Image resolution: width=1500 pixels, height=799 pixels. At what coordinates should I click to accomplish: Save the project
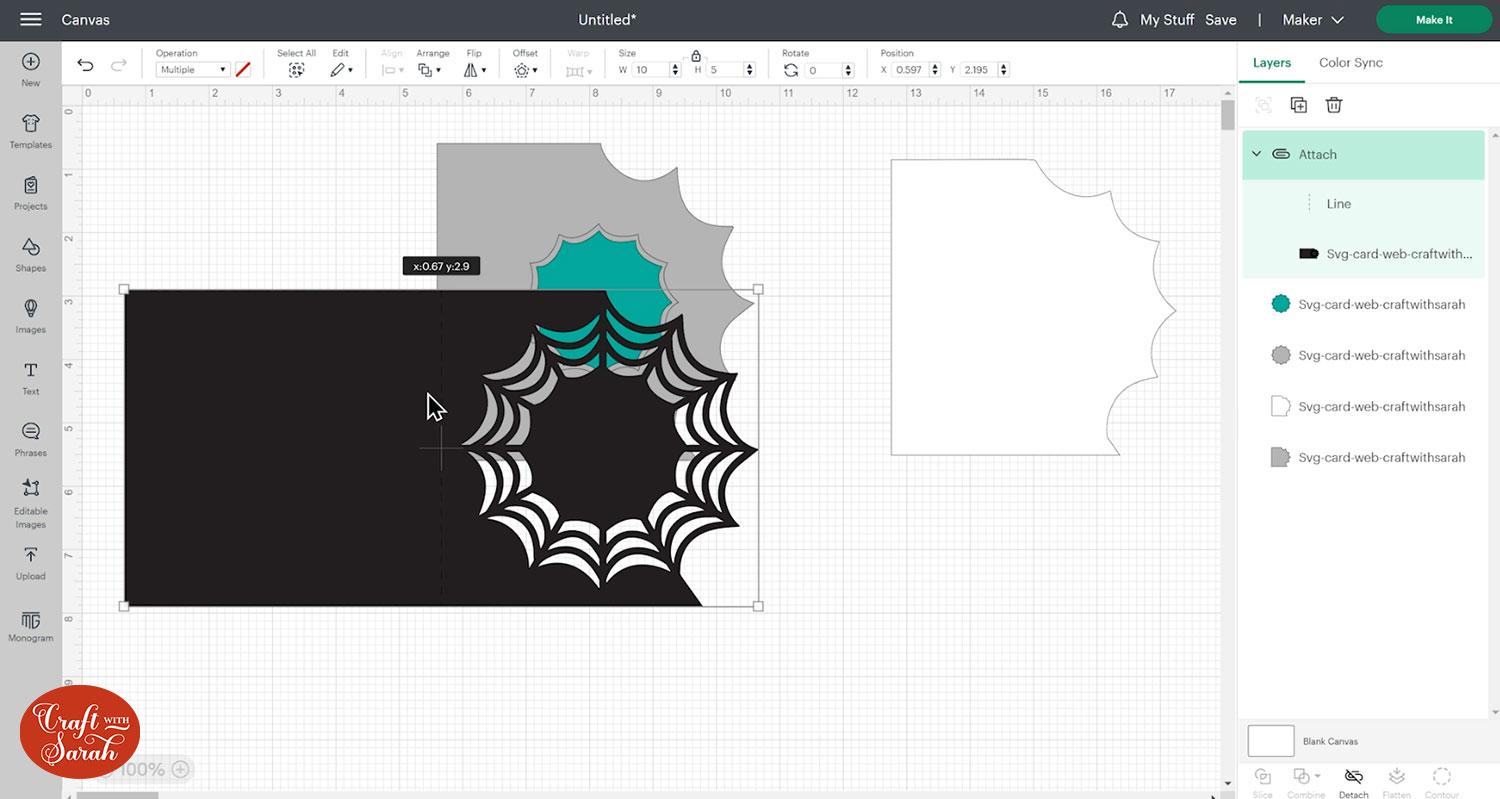click(x=1221, y=20)
